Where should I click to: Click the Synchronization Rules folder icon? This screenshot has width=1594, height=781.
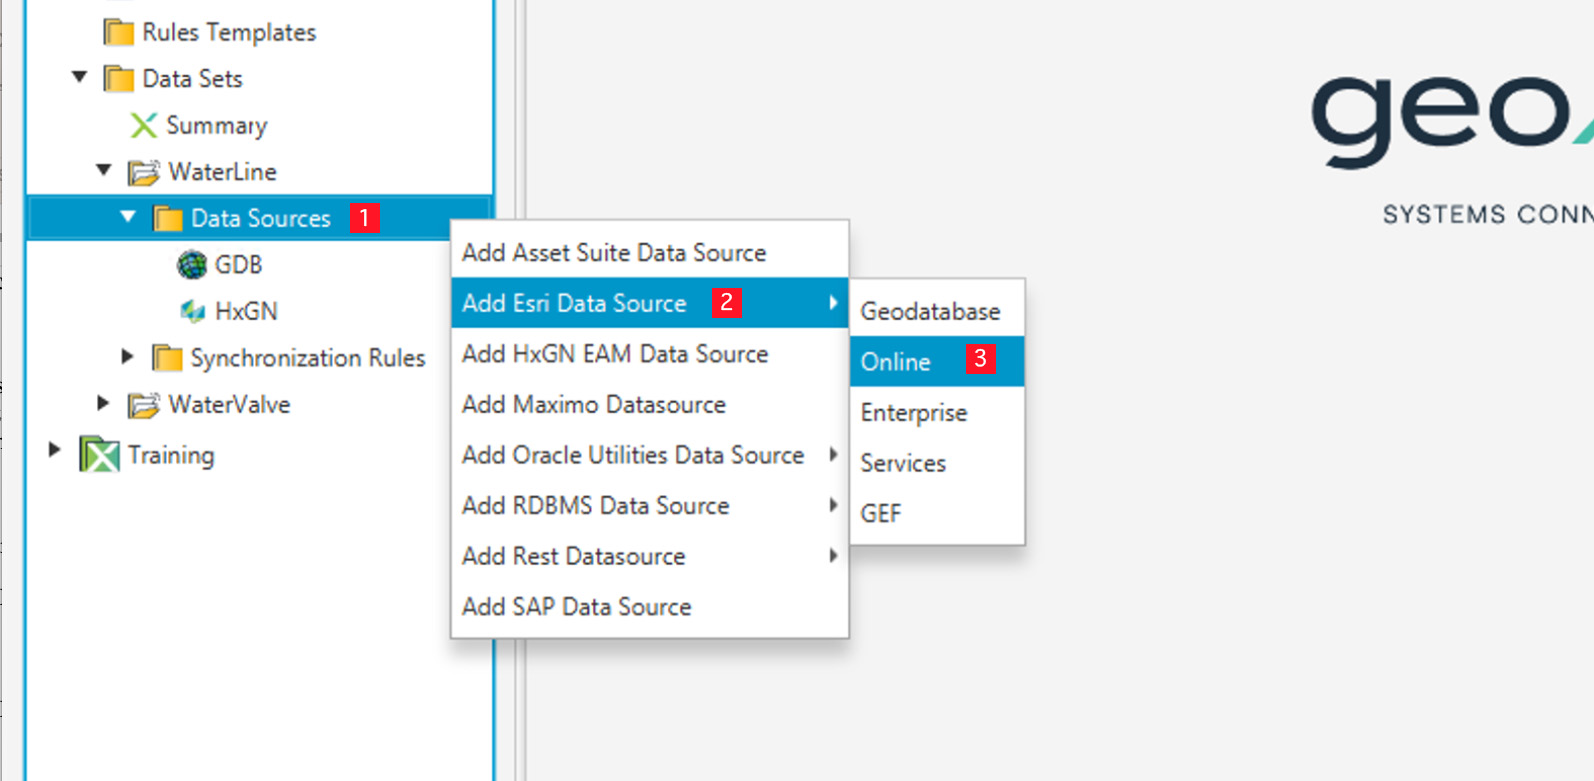[x=167, y=358]
